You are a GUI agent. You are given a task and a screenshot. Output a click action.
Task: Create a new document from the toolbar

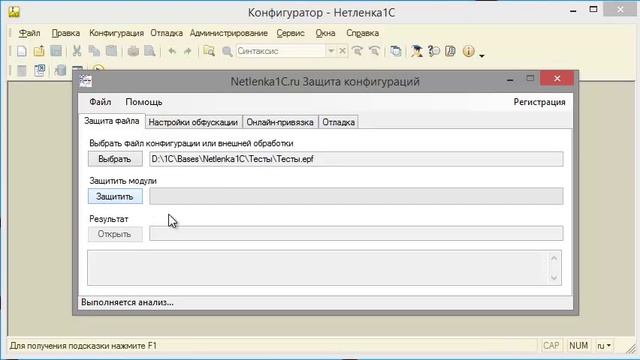coord(22,51)
